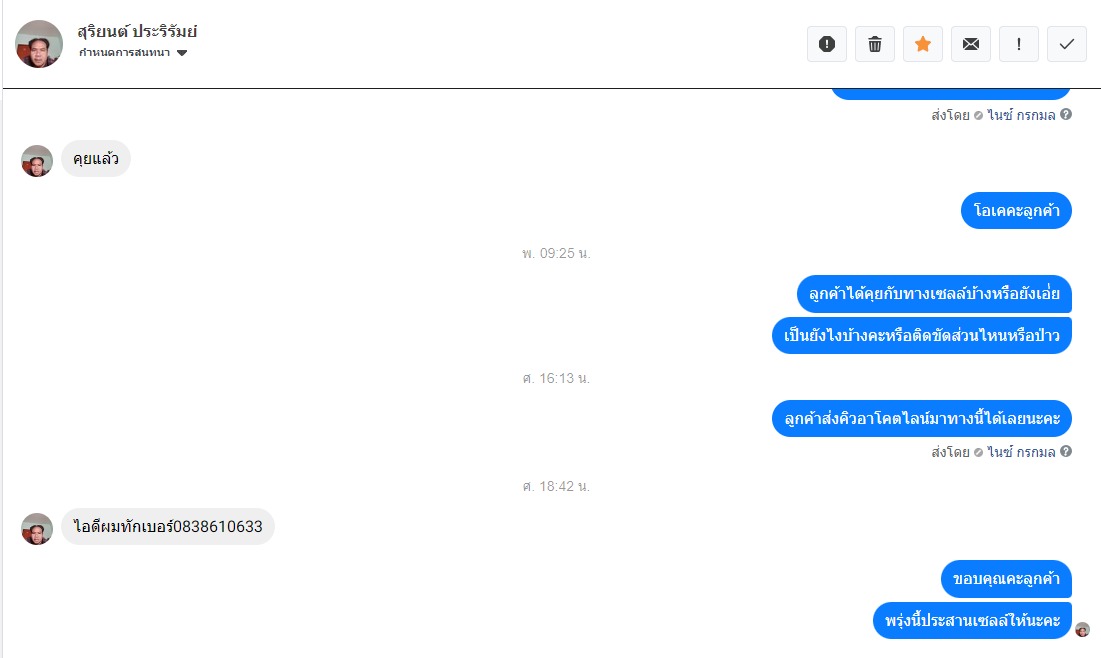This screenshot has width=1101, height=658.
Task: Select message bubble containing 0838610633
Action: coord(168,527)
